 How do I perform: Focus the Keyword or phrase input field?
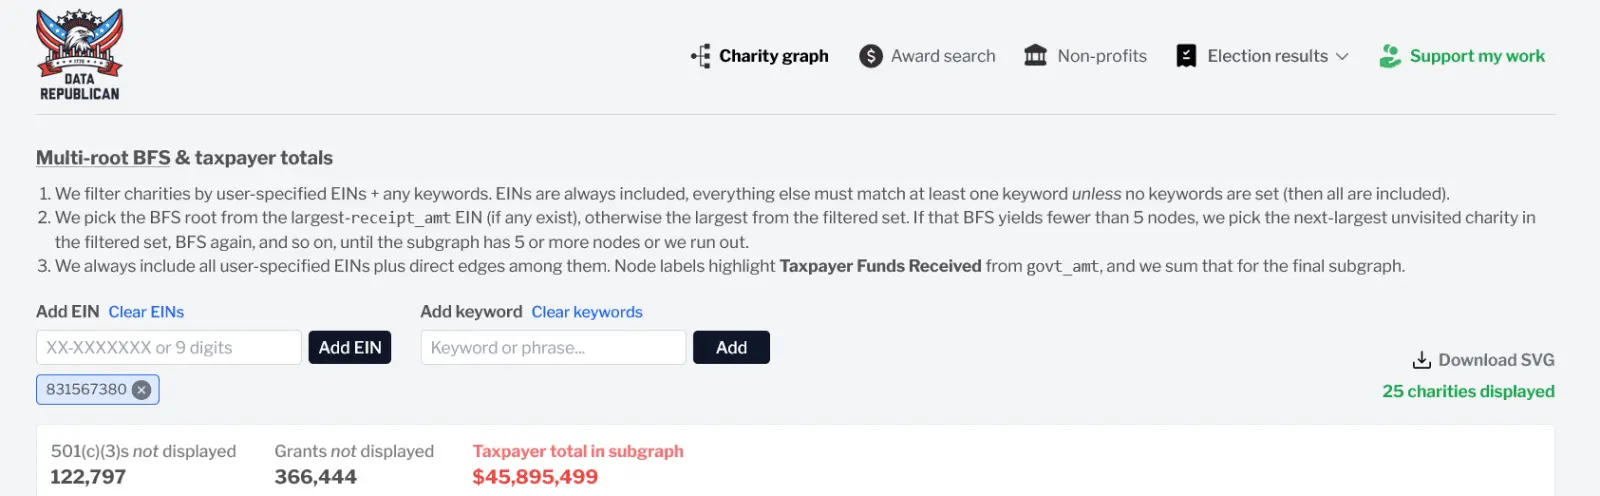553,348
